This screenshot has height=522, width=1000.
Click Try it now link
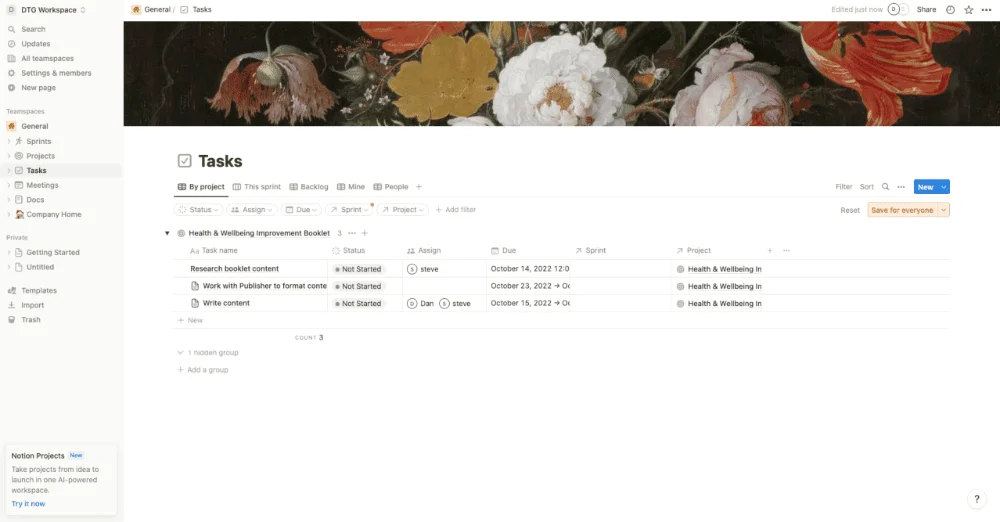point(28,504)
